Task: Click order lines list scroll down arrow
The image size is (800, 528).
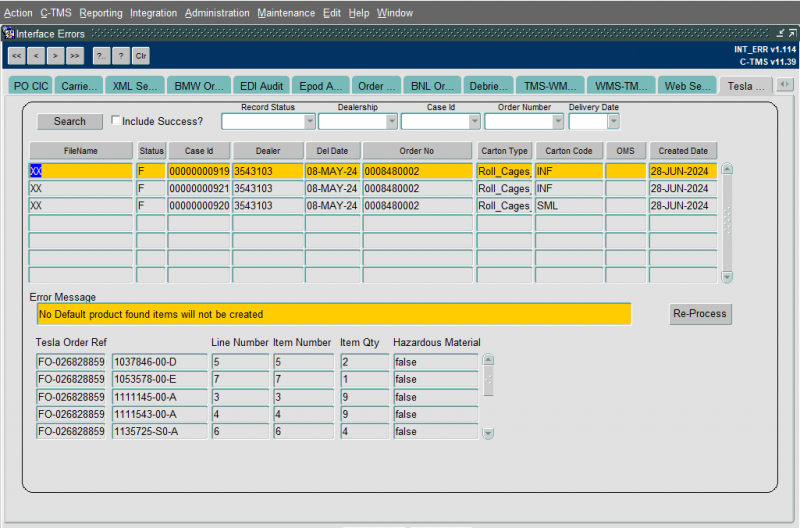Action: (488, 433)
